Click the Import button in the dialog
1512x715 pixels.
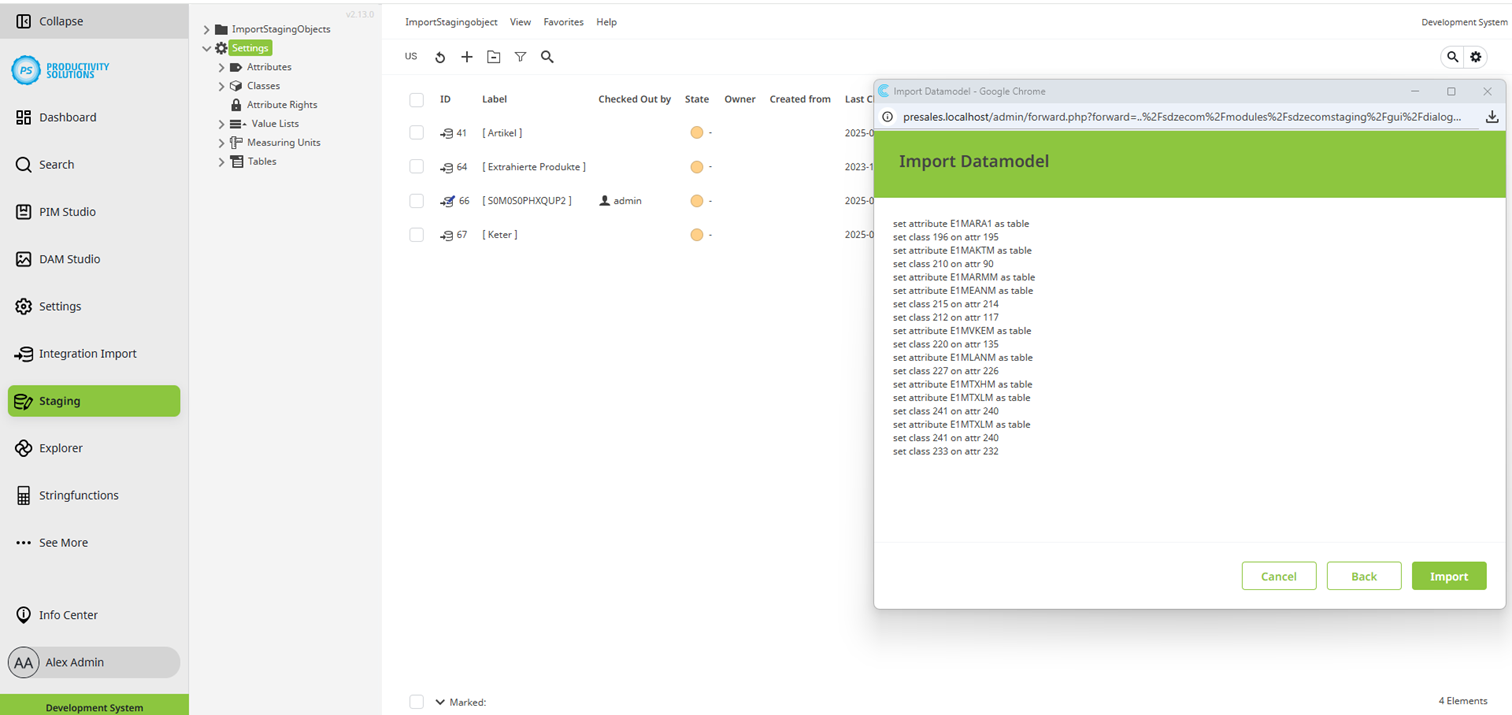1449,576
